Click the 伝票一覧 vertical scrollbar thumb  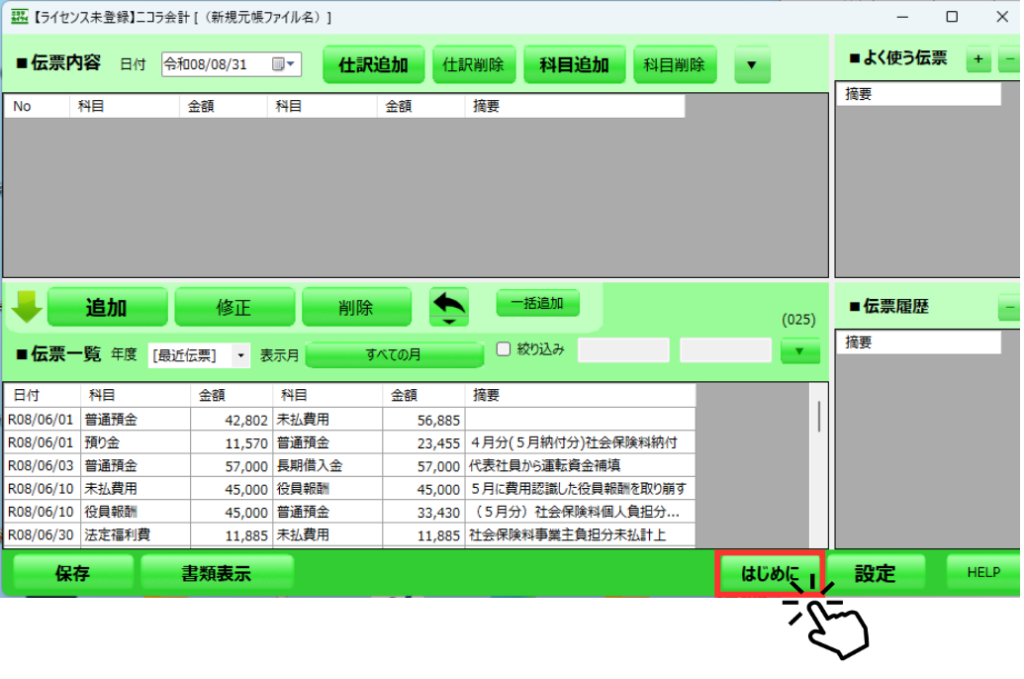pyautogui.click(x=819, y=417)
